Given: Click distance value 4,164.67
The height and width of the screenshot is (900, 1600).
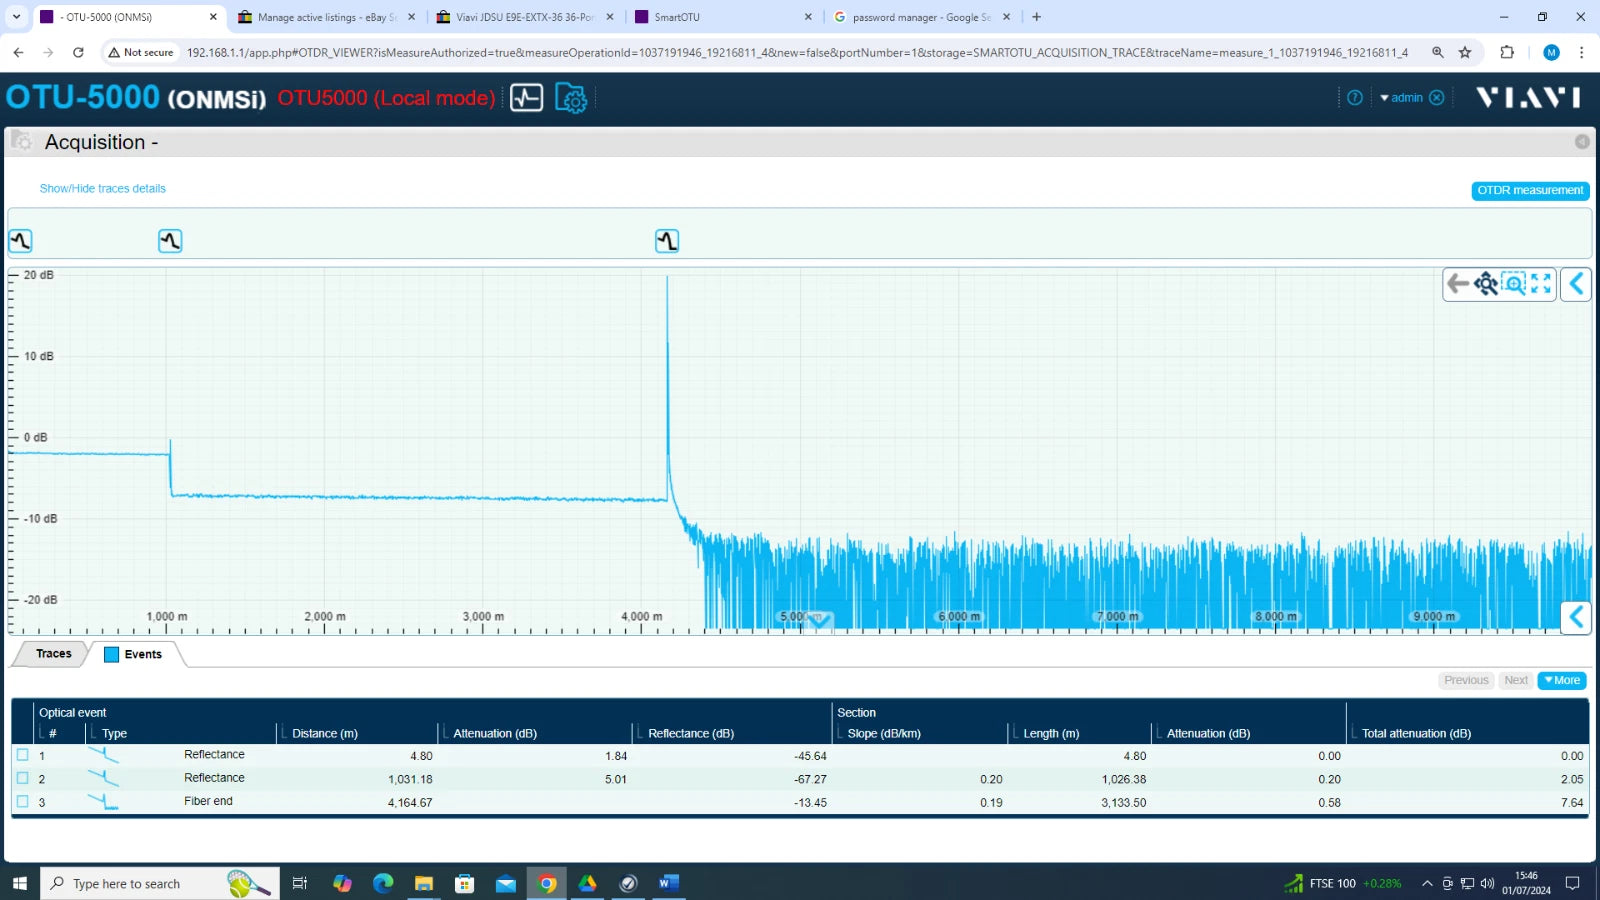Looking at the screenshot, I should coord(410,803).
